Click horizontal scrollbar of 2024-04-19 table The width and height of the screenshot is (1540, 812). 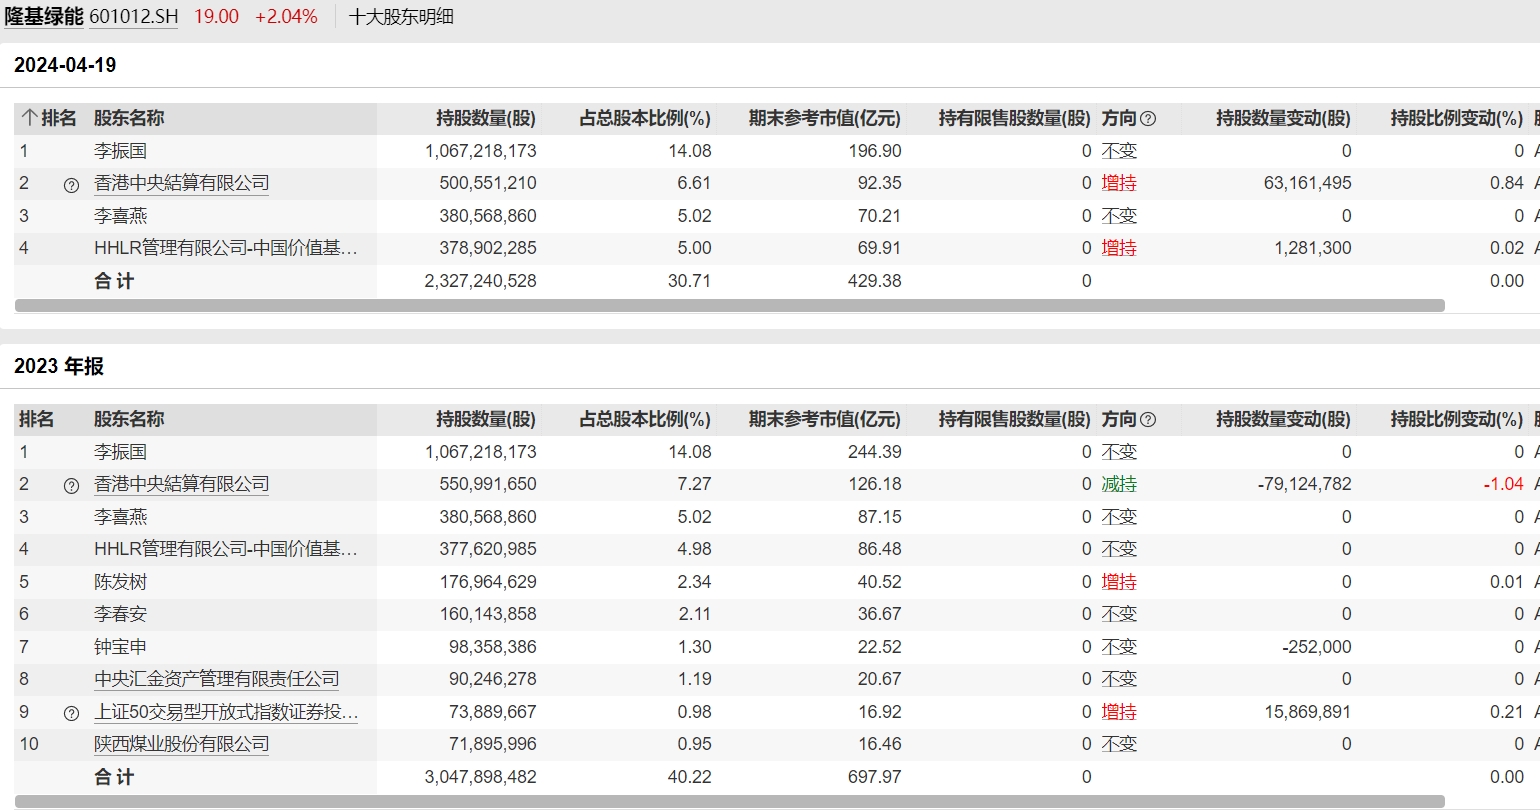point(730,305)
